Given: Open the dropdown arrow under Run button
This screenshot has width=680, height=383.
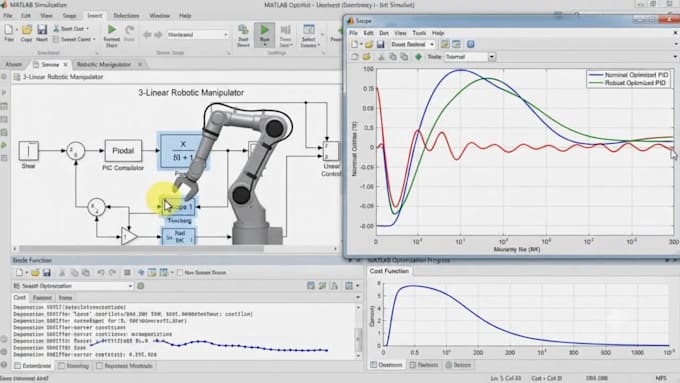Looking at the screenshot, I should (265, 45).
